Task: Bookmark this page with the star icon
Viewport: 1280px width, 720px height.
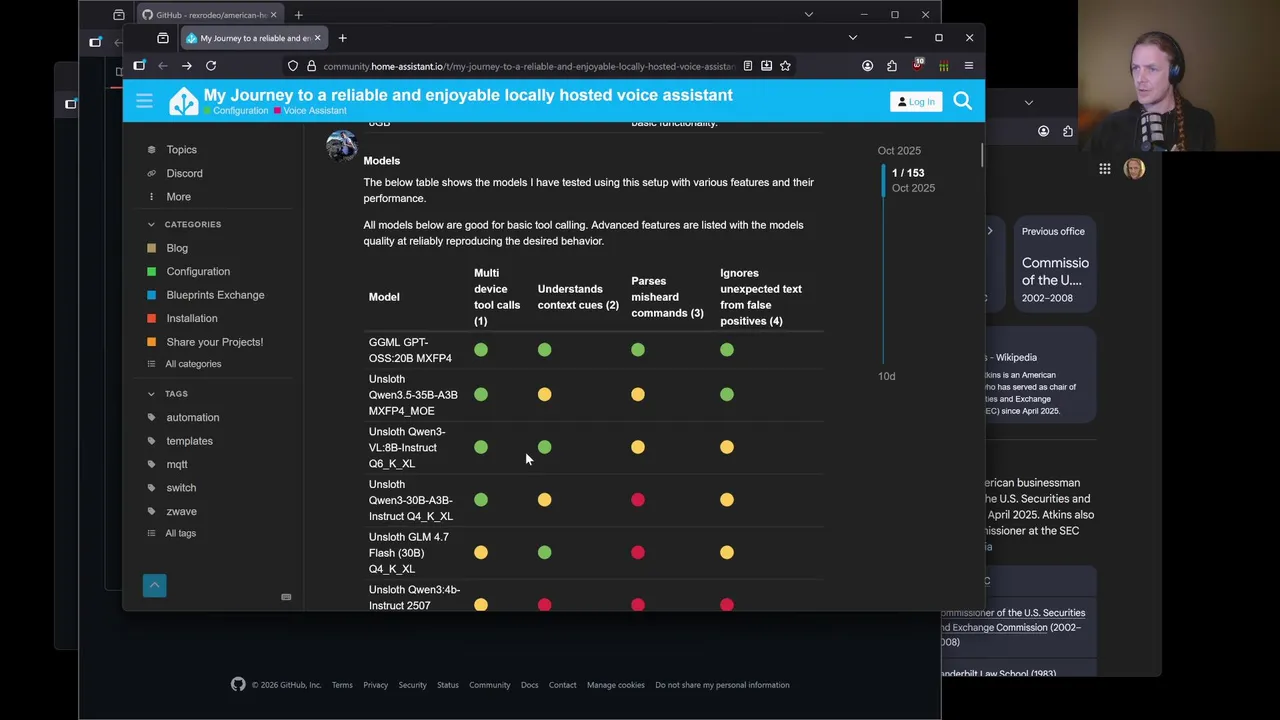Action: pos(785,66)
